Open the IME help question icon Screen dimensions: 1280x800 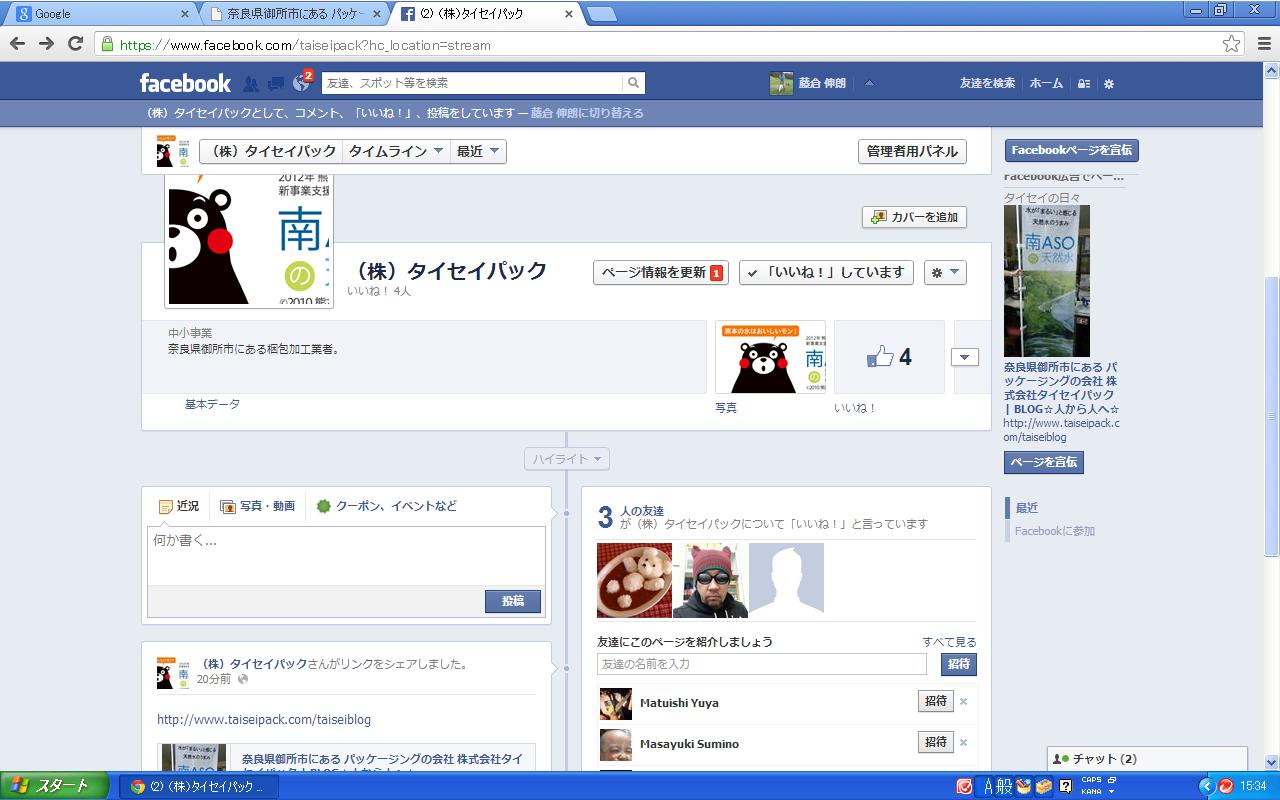point(1066,786)
